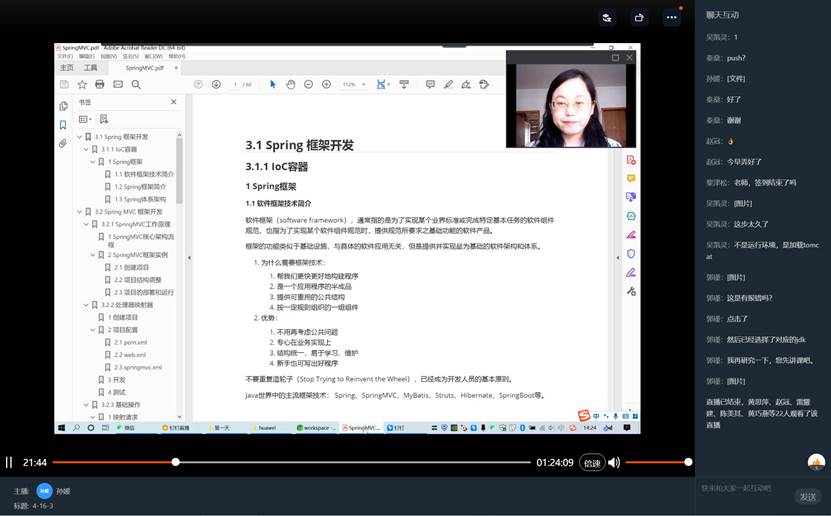831x516 pixels.
Task: Pause the video playback
Action: tap(9, 462)
